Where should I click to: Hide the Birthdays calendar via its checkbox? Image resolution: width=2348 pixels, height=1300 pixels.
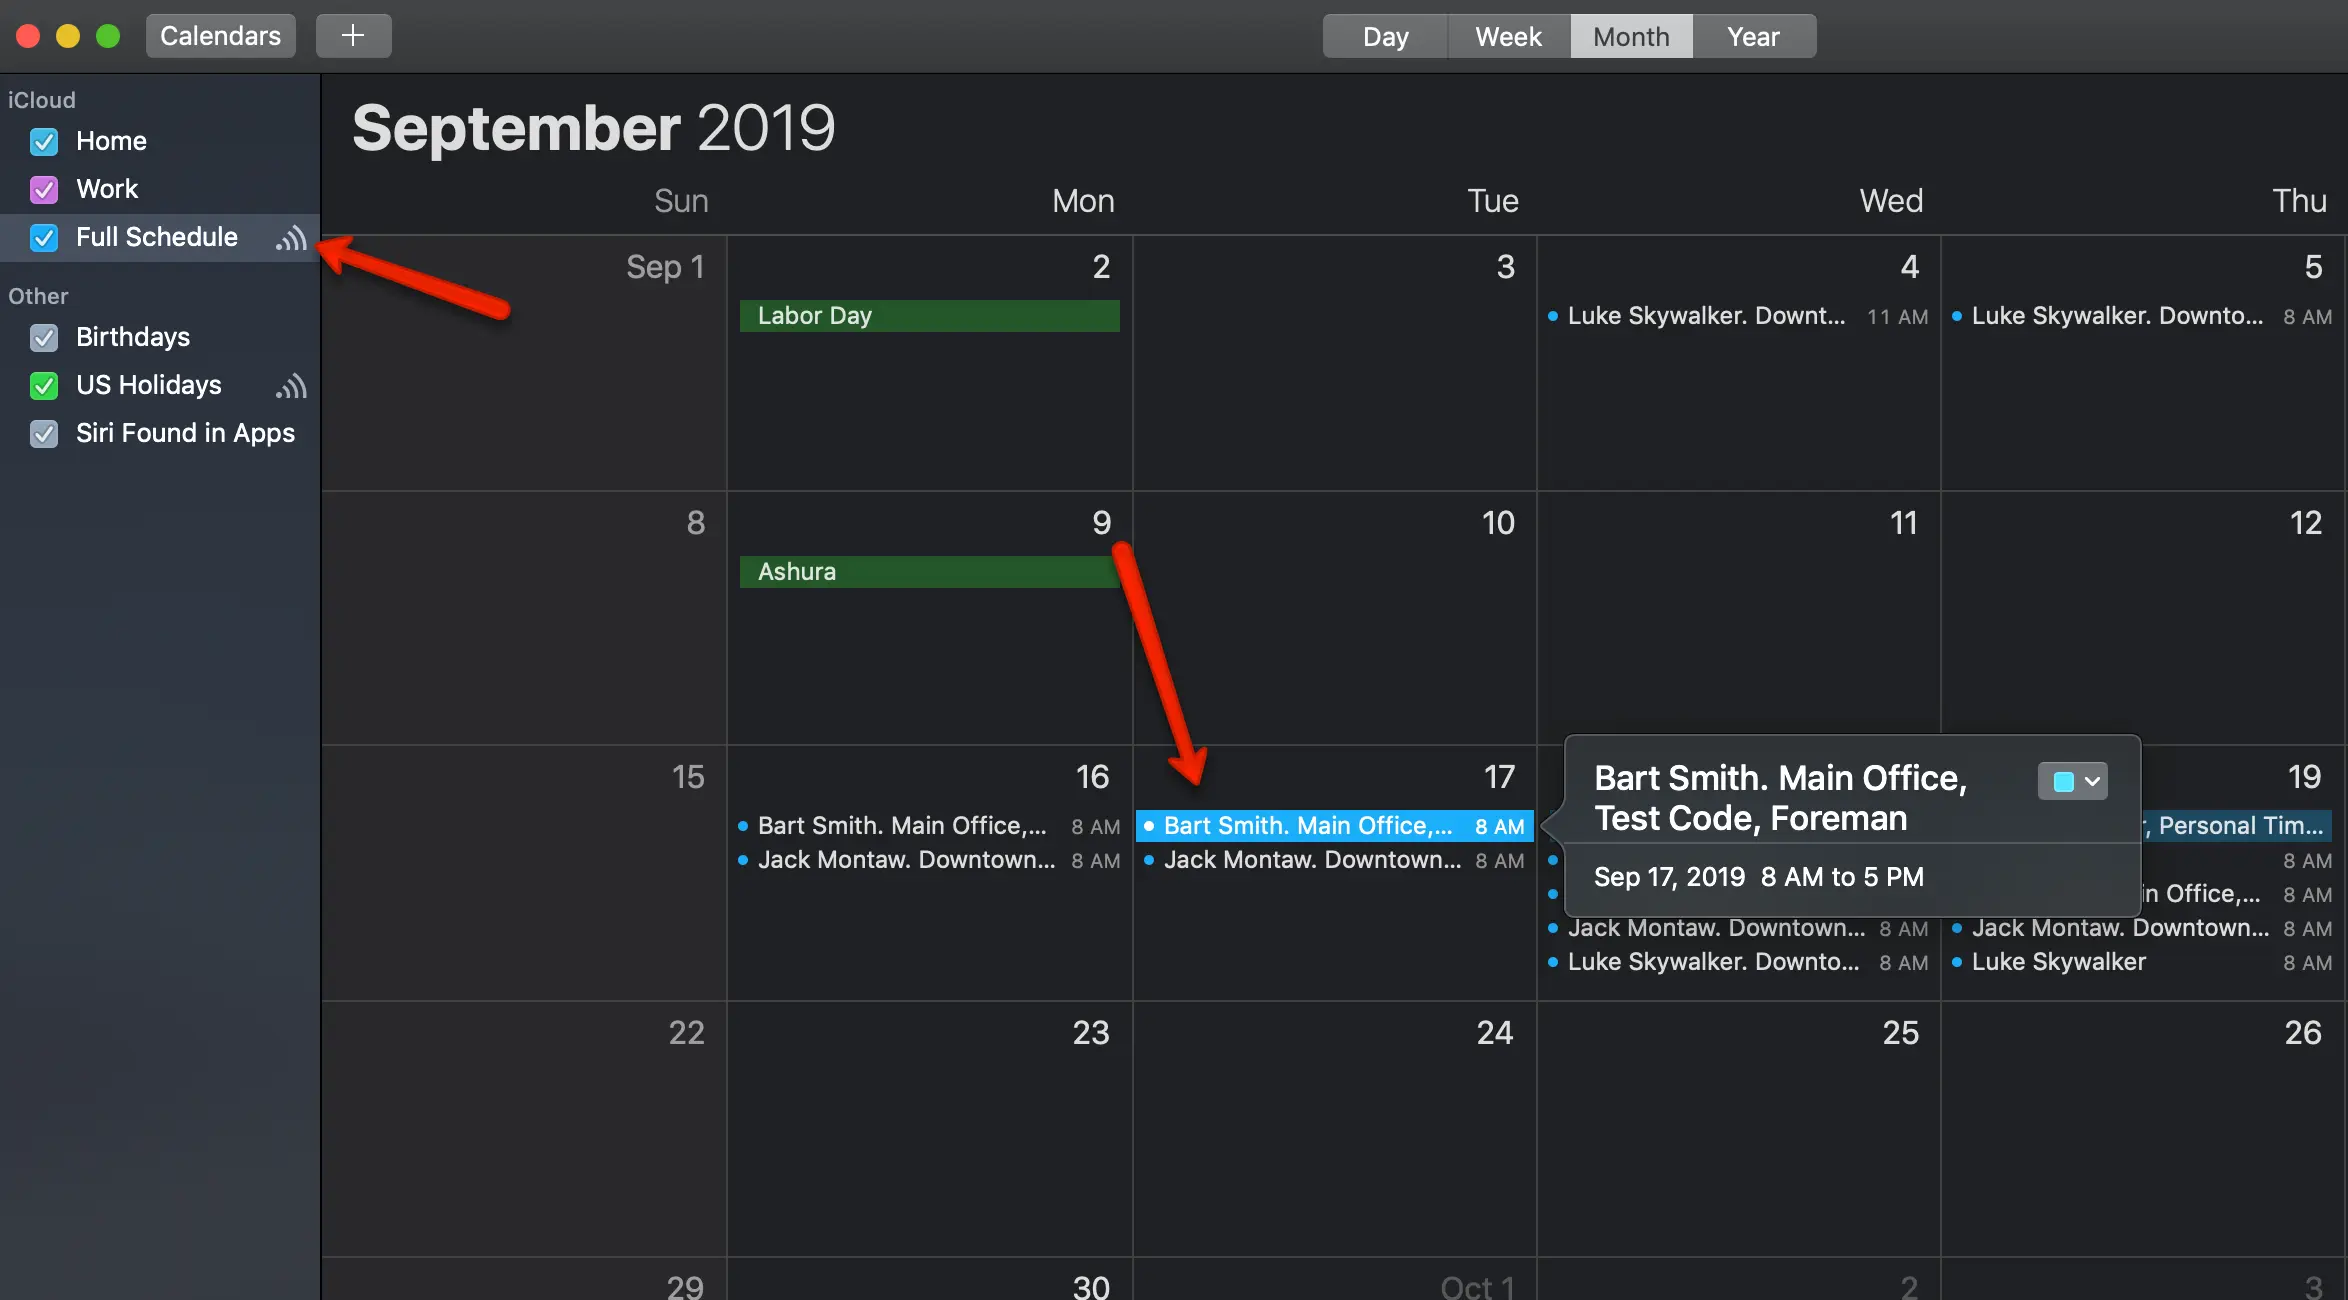click(x=44, y=338)
